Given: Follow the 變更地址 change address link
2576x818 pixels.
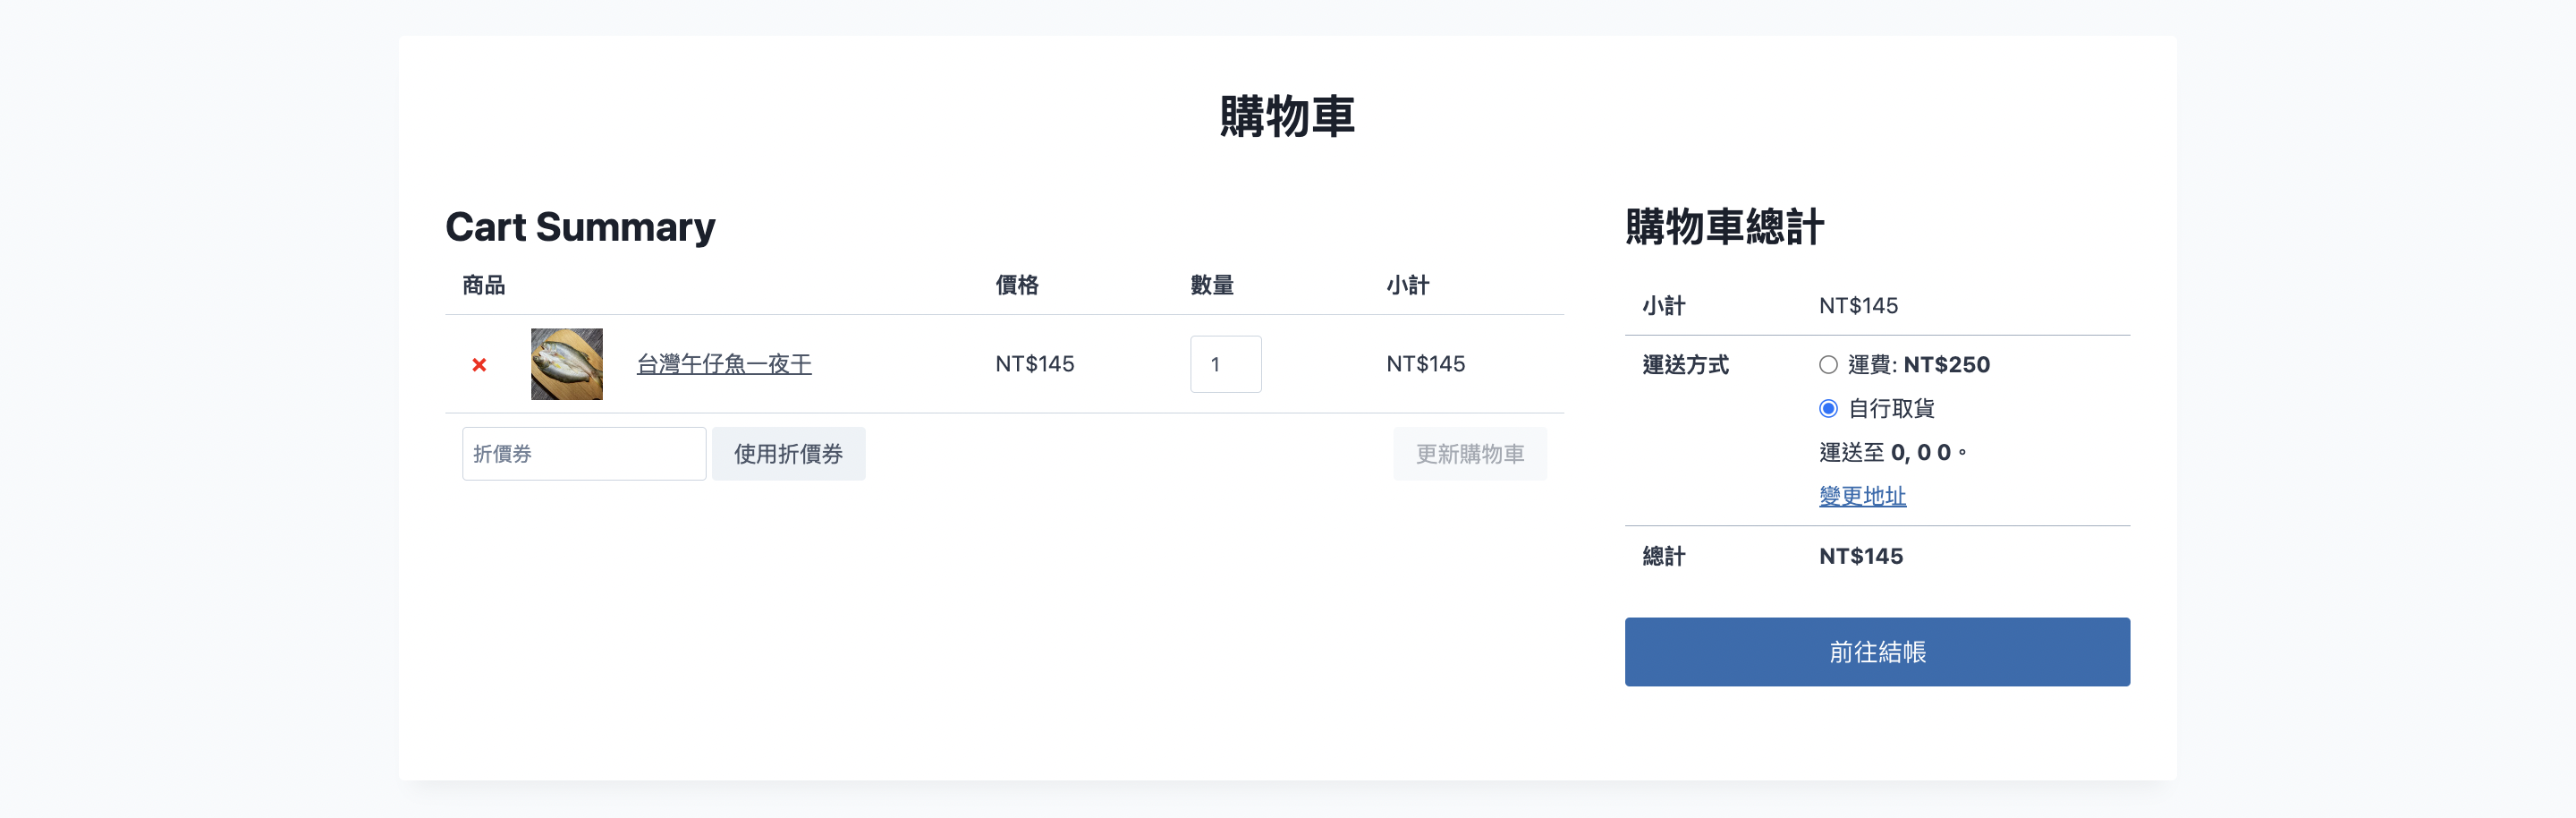Looking at the screenshot, I should [1862, 496].
